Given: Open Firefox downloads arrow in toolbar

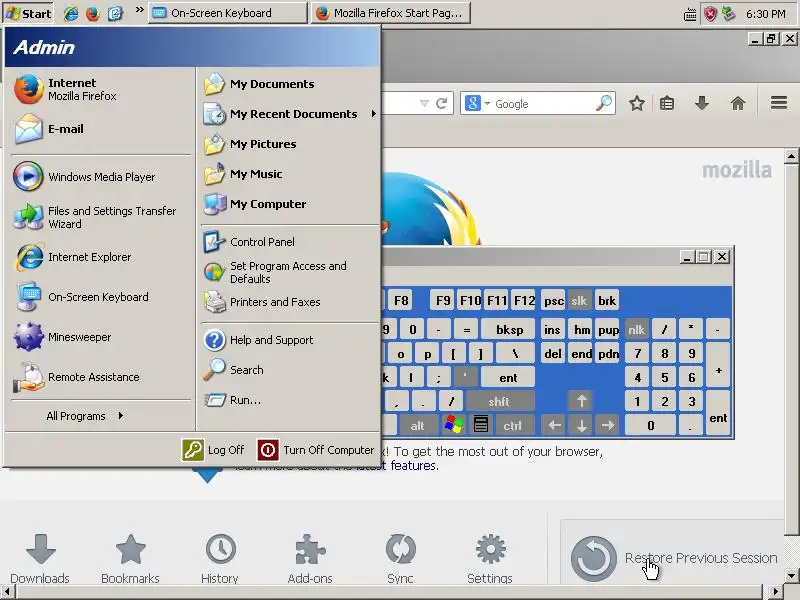Looking at the screenshot, I should pos(702,103).
